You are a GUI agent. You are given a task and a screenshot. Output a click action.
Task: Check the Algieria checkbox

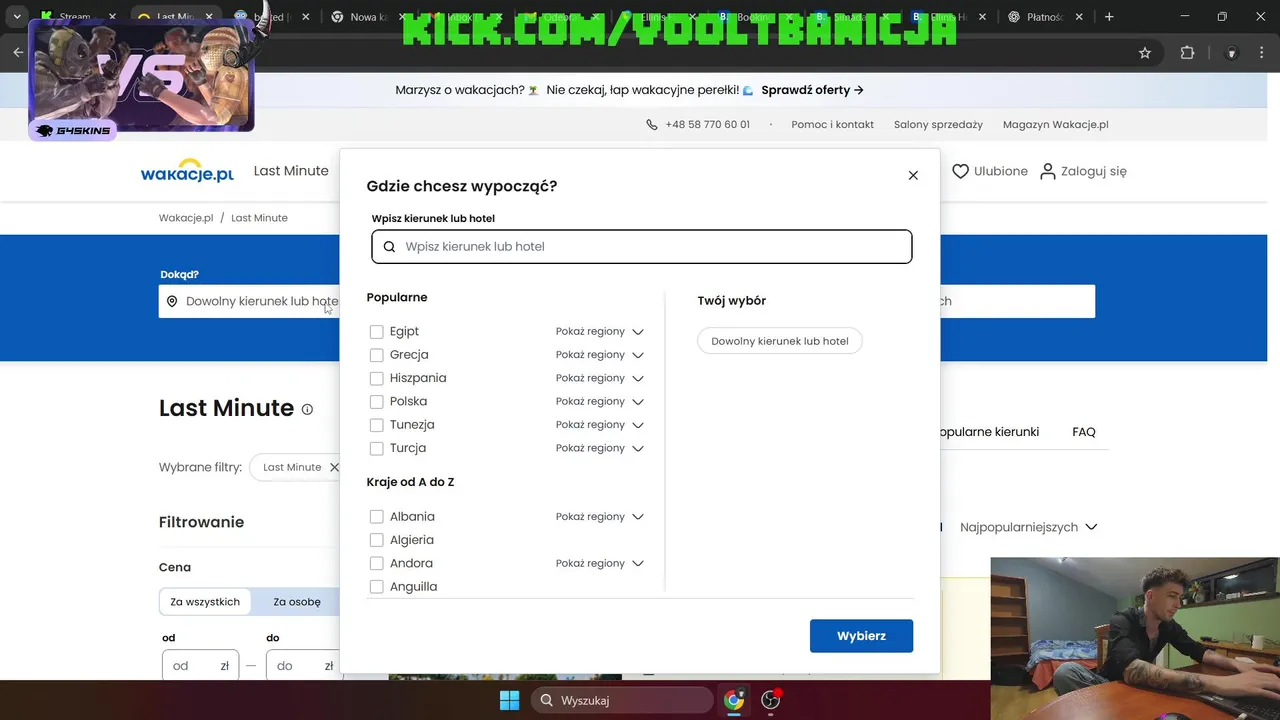click(377, 540)
